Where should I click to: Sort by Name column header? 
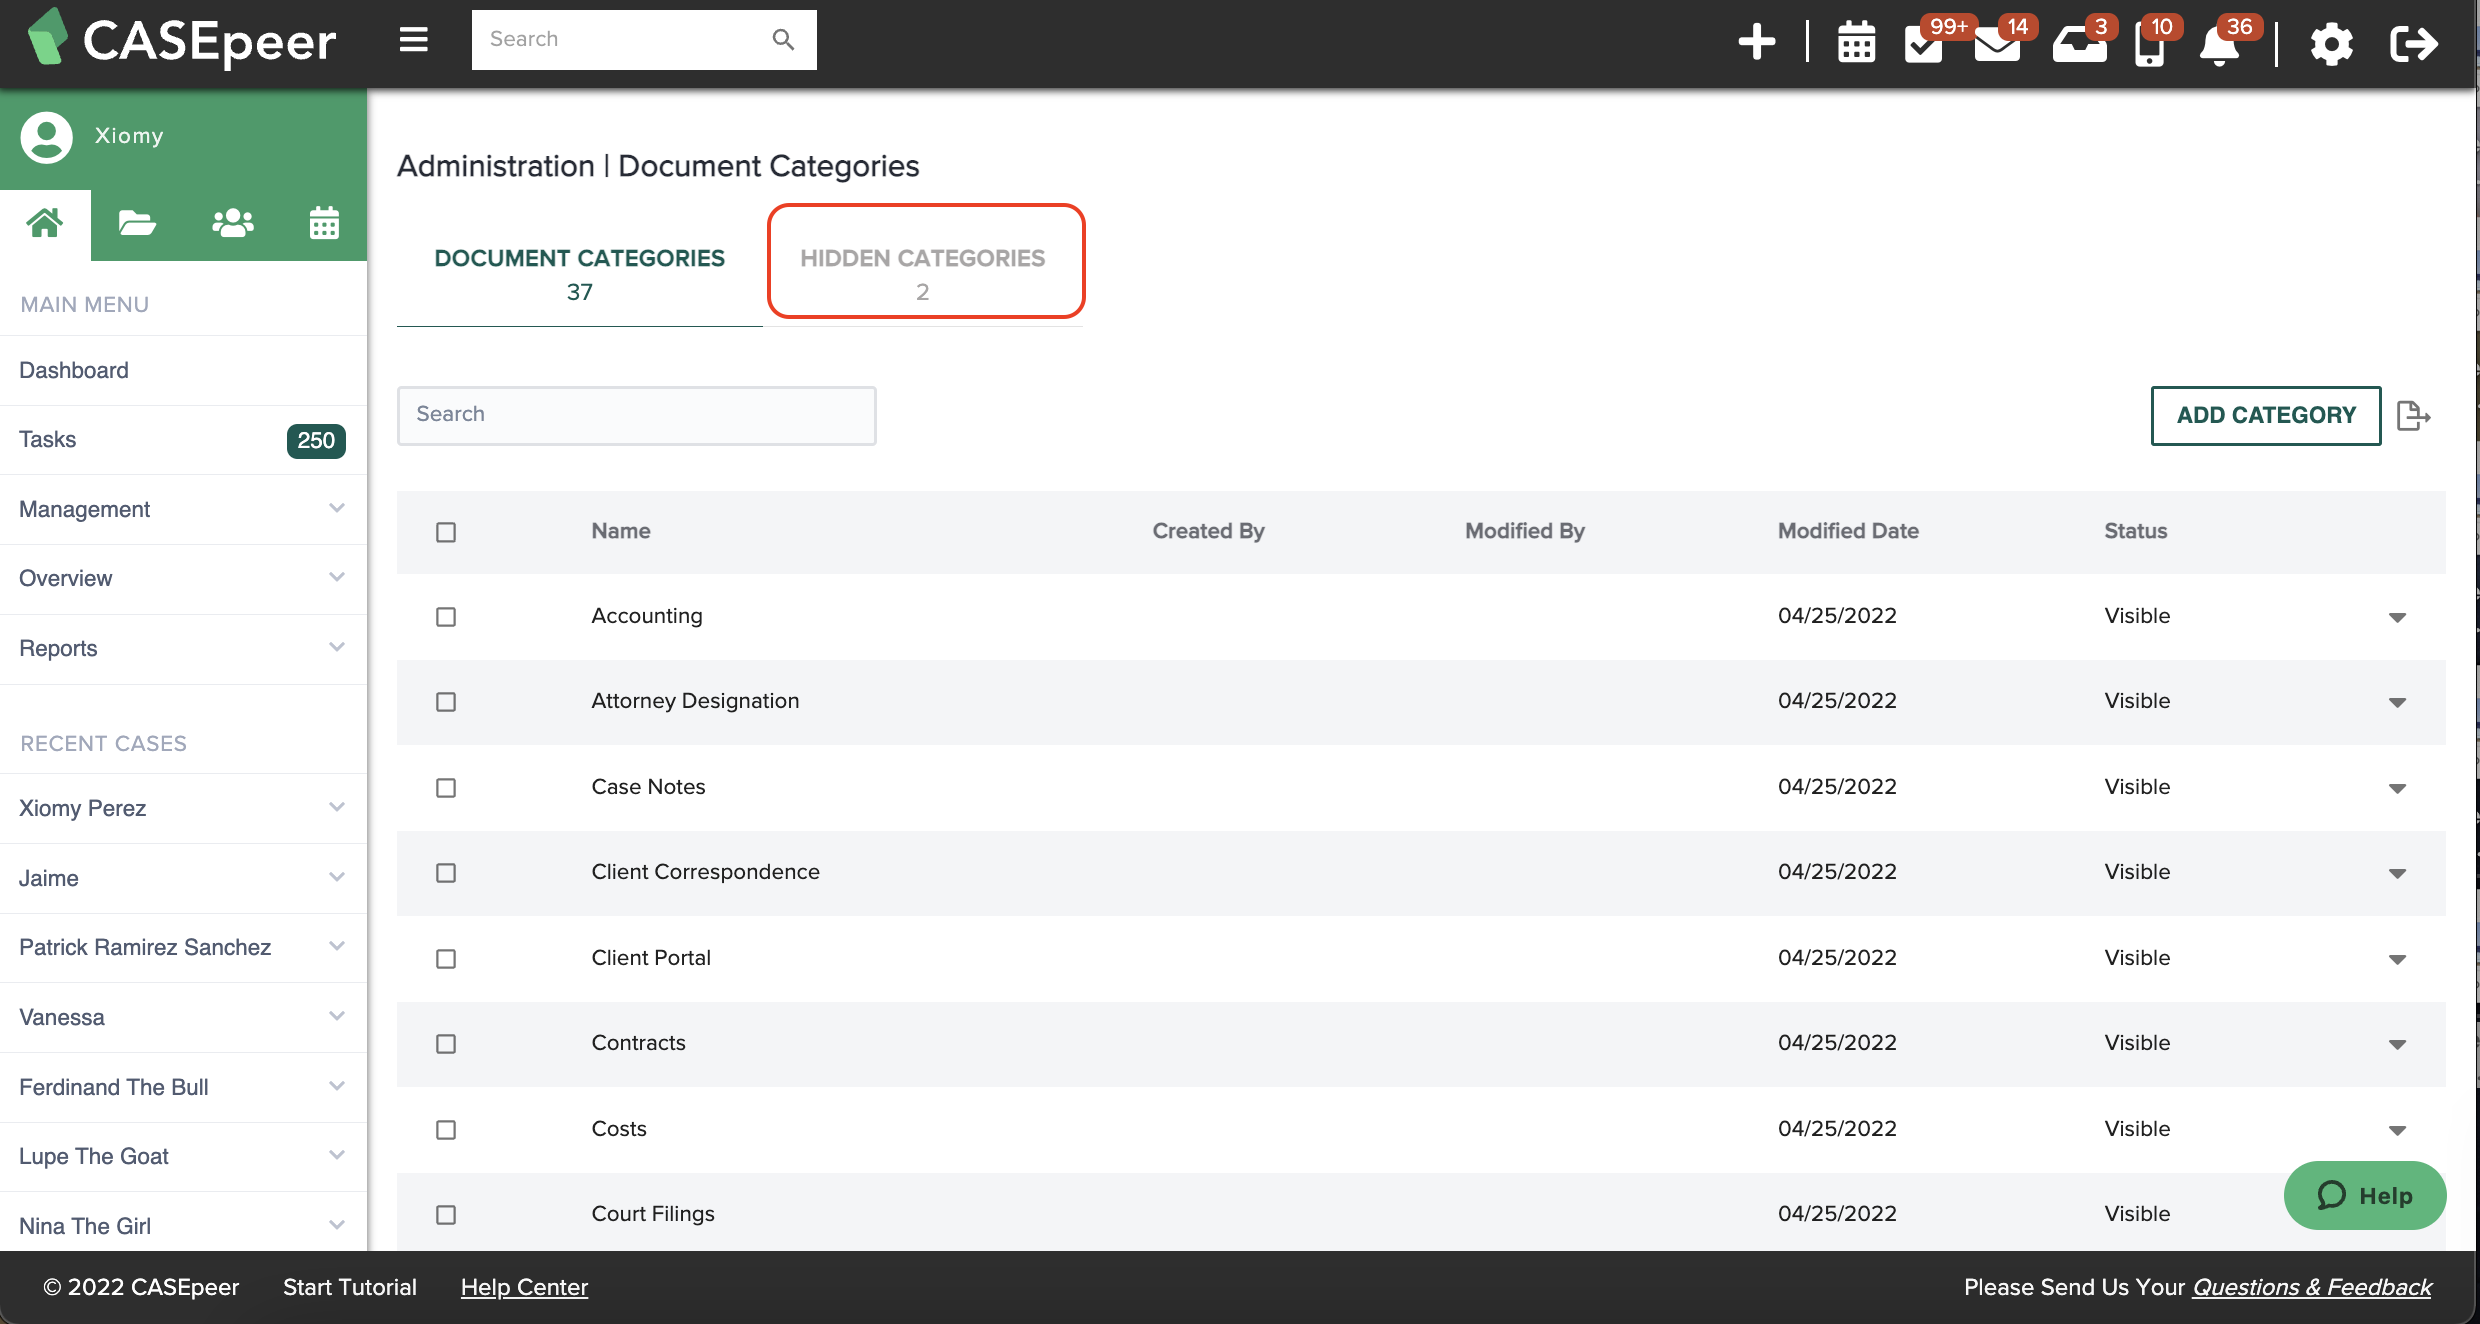620,531
